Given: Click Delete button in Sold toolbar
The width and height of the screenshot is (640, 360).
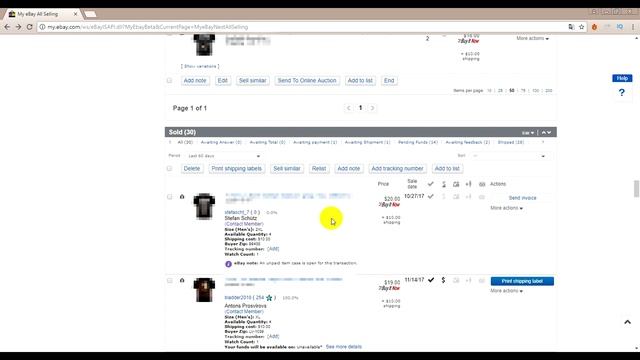Looking at the screenshot, I should pyautogui.click(x=192, y=169).
